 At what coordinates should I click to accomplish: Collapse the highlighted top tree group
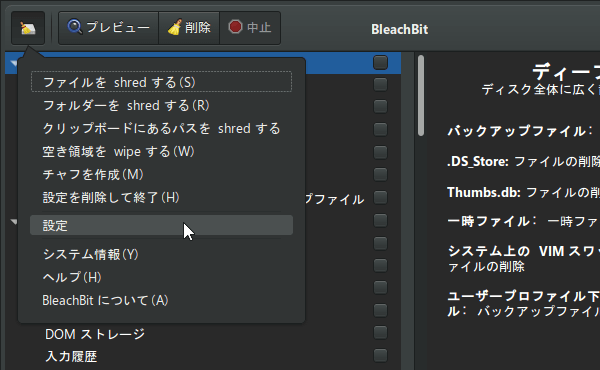[x=14, y=63]
